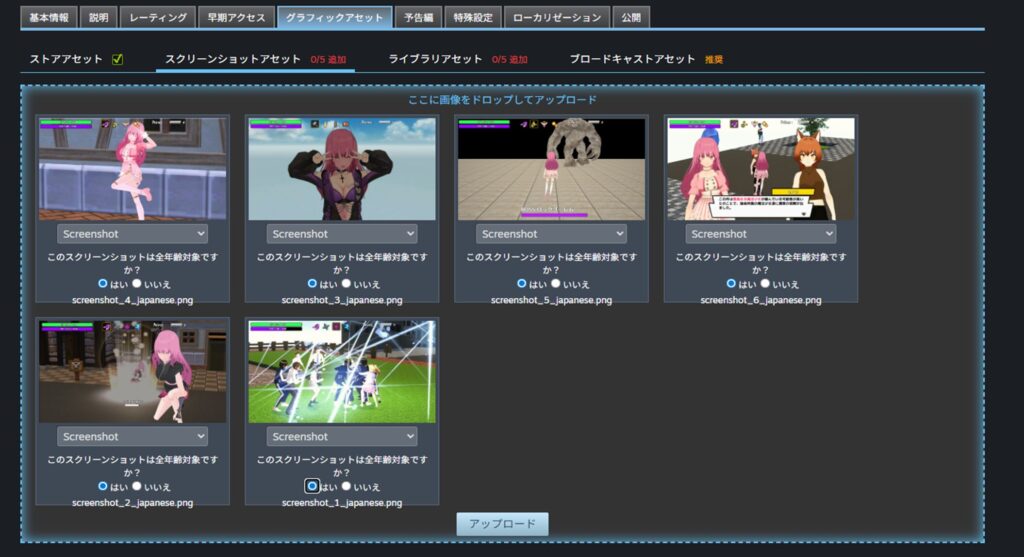Click the screenshot_2_japanese.png thumbnail
Image resolution: width=1024 pixels, height=557 pixels.
click(x=132, y=372)
